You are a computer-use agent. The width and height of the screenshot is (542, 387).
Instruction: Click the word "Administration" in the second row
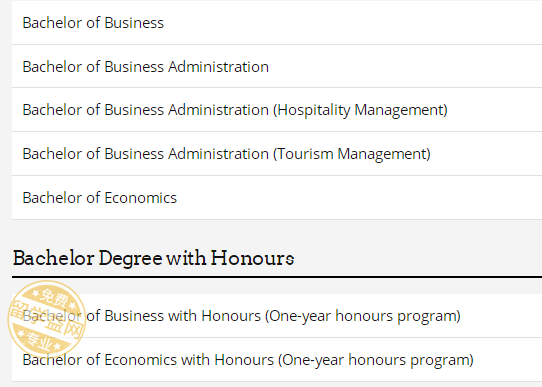(x=218, y=67)
